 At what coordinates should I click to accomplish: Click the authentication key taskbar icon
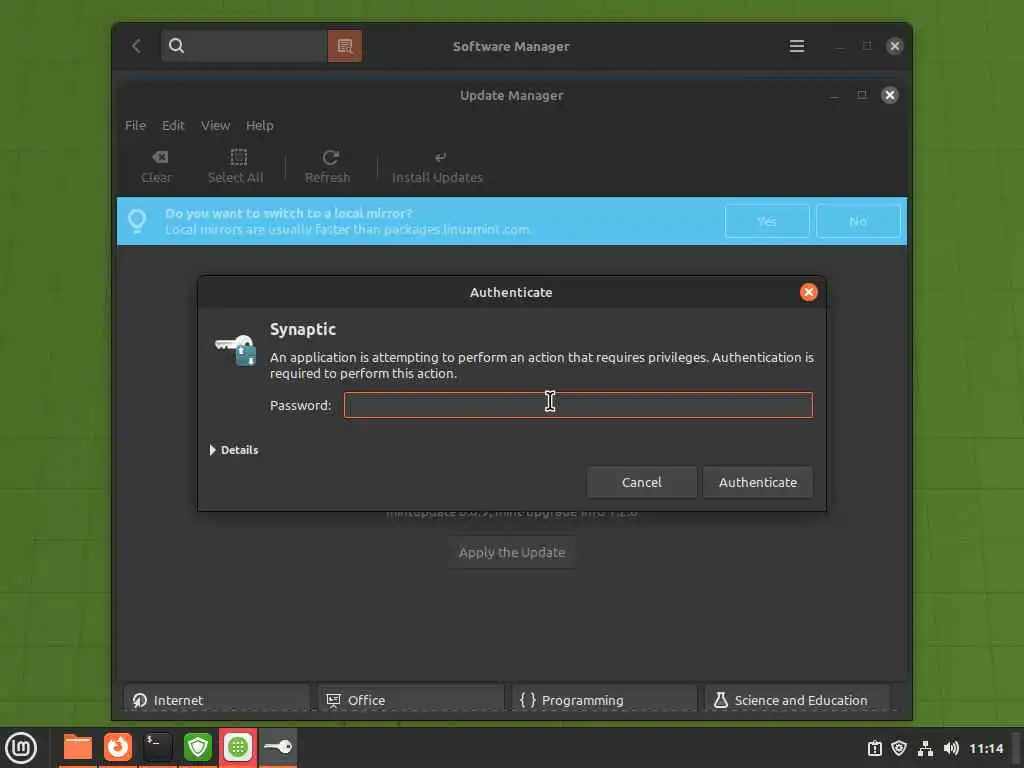tap(278, 748)
